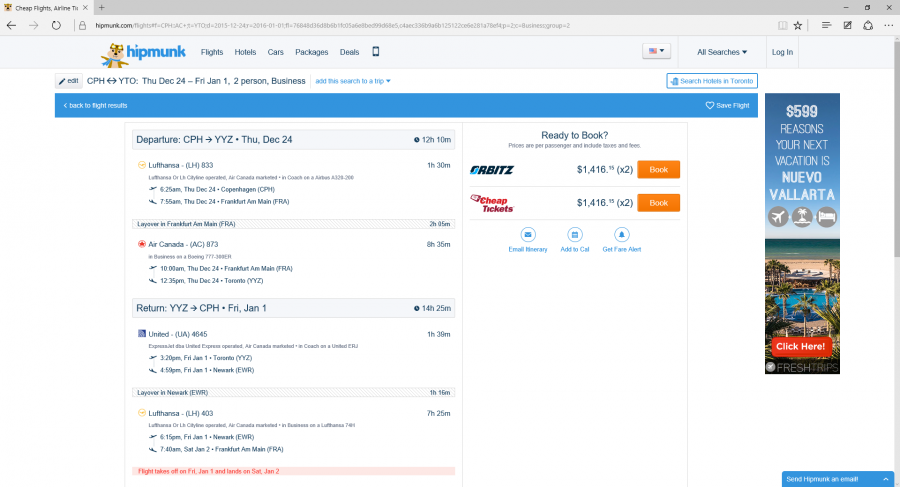Click Layover in Frankfurt Am Main row
Screen dimensions: 900x487
tap(293, 224)
